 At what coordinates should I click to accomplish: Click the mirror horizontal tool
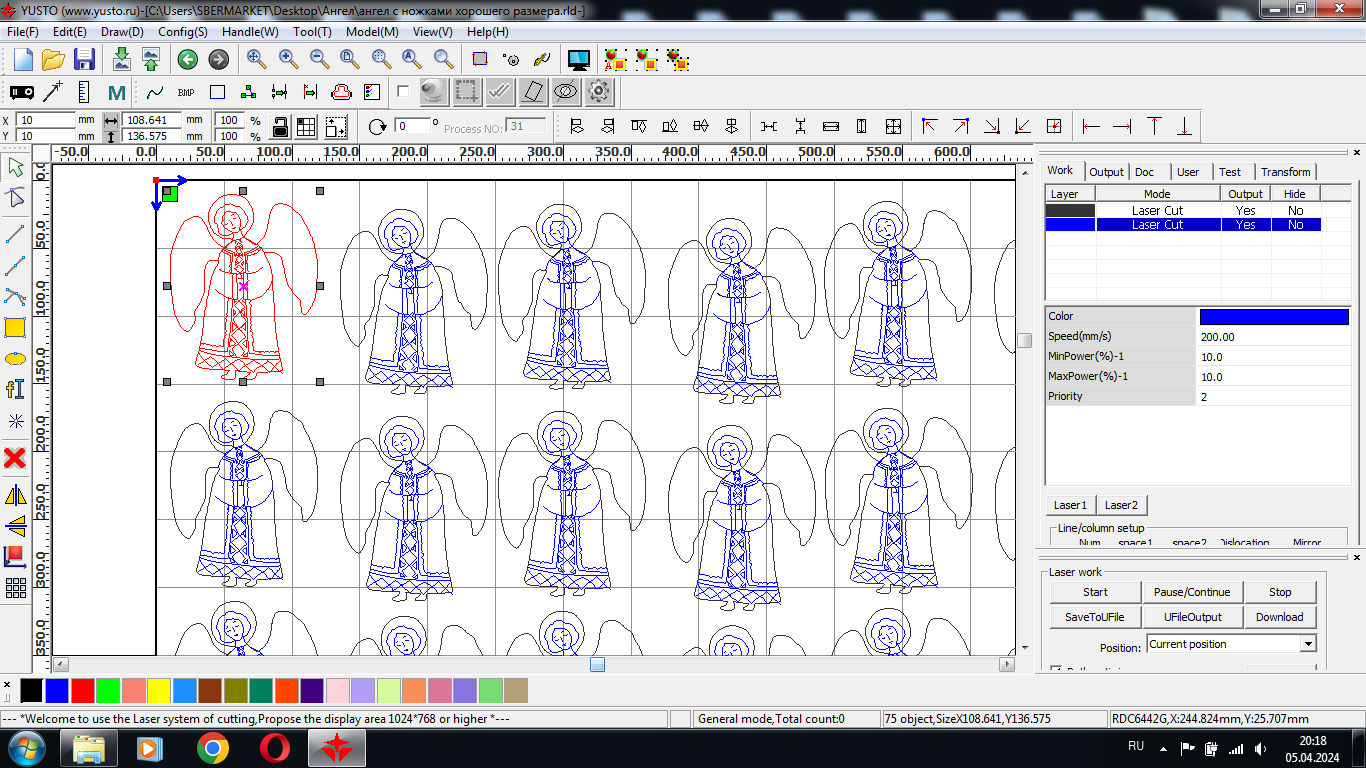(x=15, y=495)
